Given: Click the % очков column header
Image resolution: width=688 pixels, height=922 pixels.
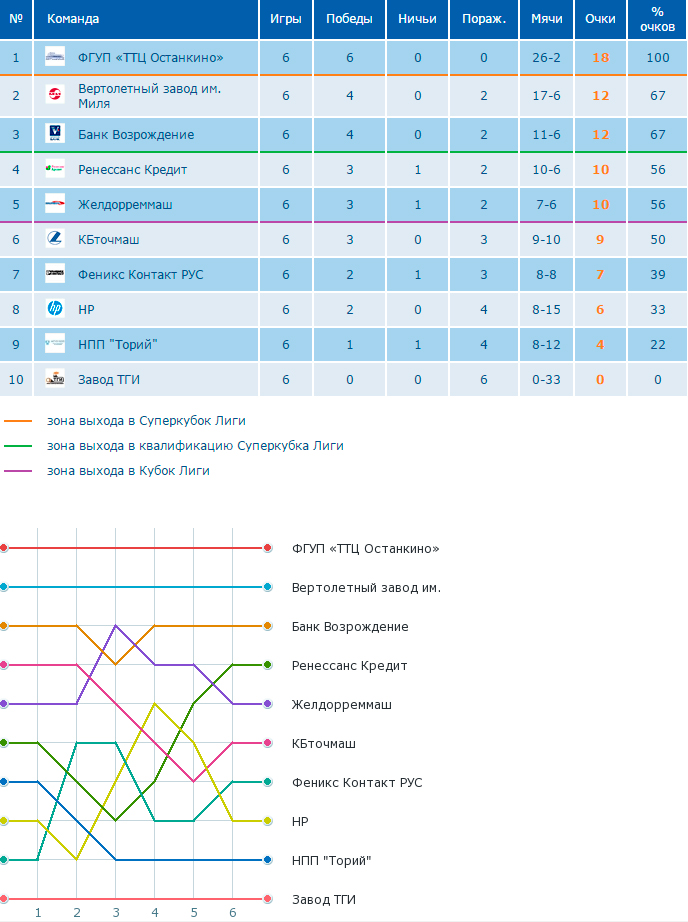Looking at the screenshot, I should pos(657,19).
